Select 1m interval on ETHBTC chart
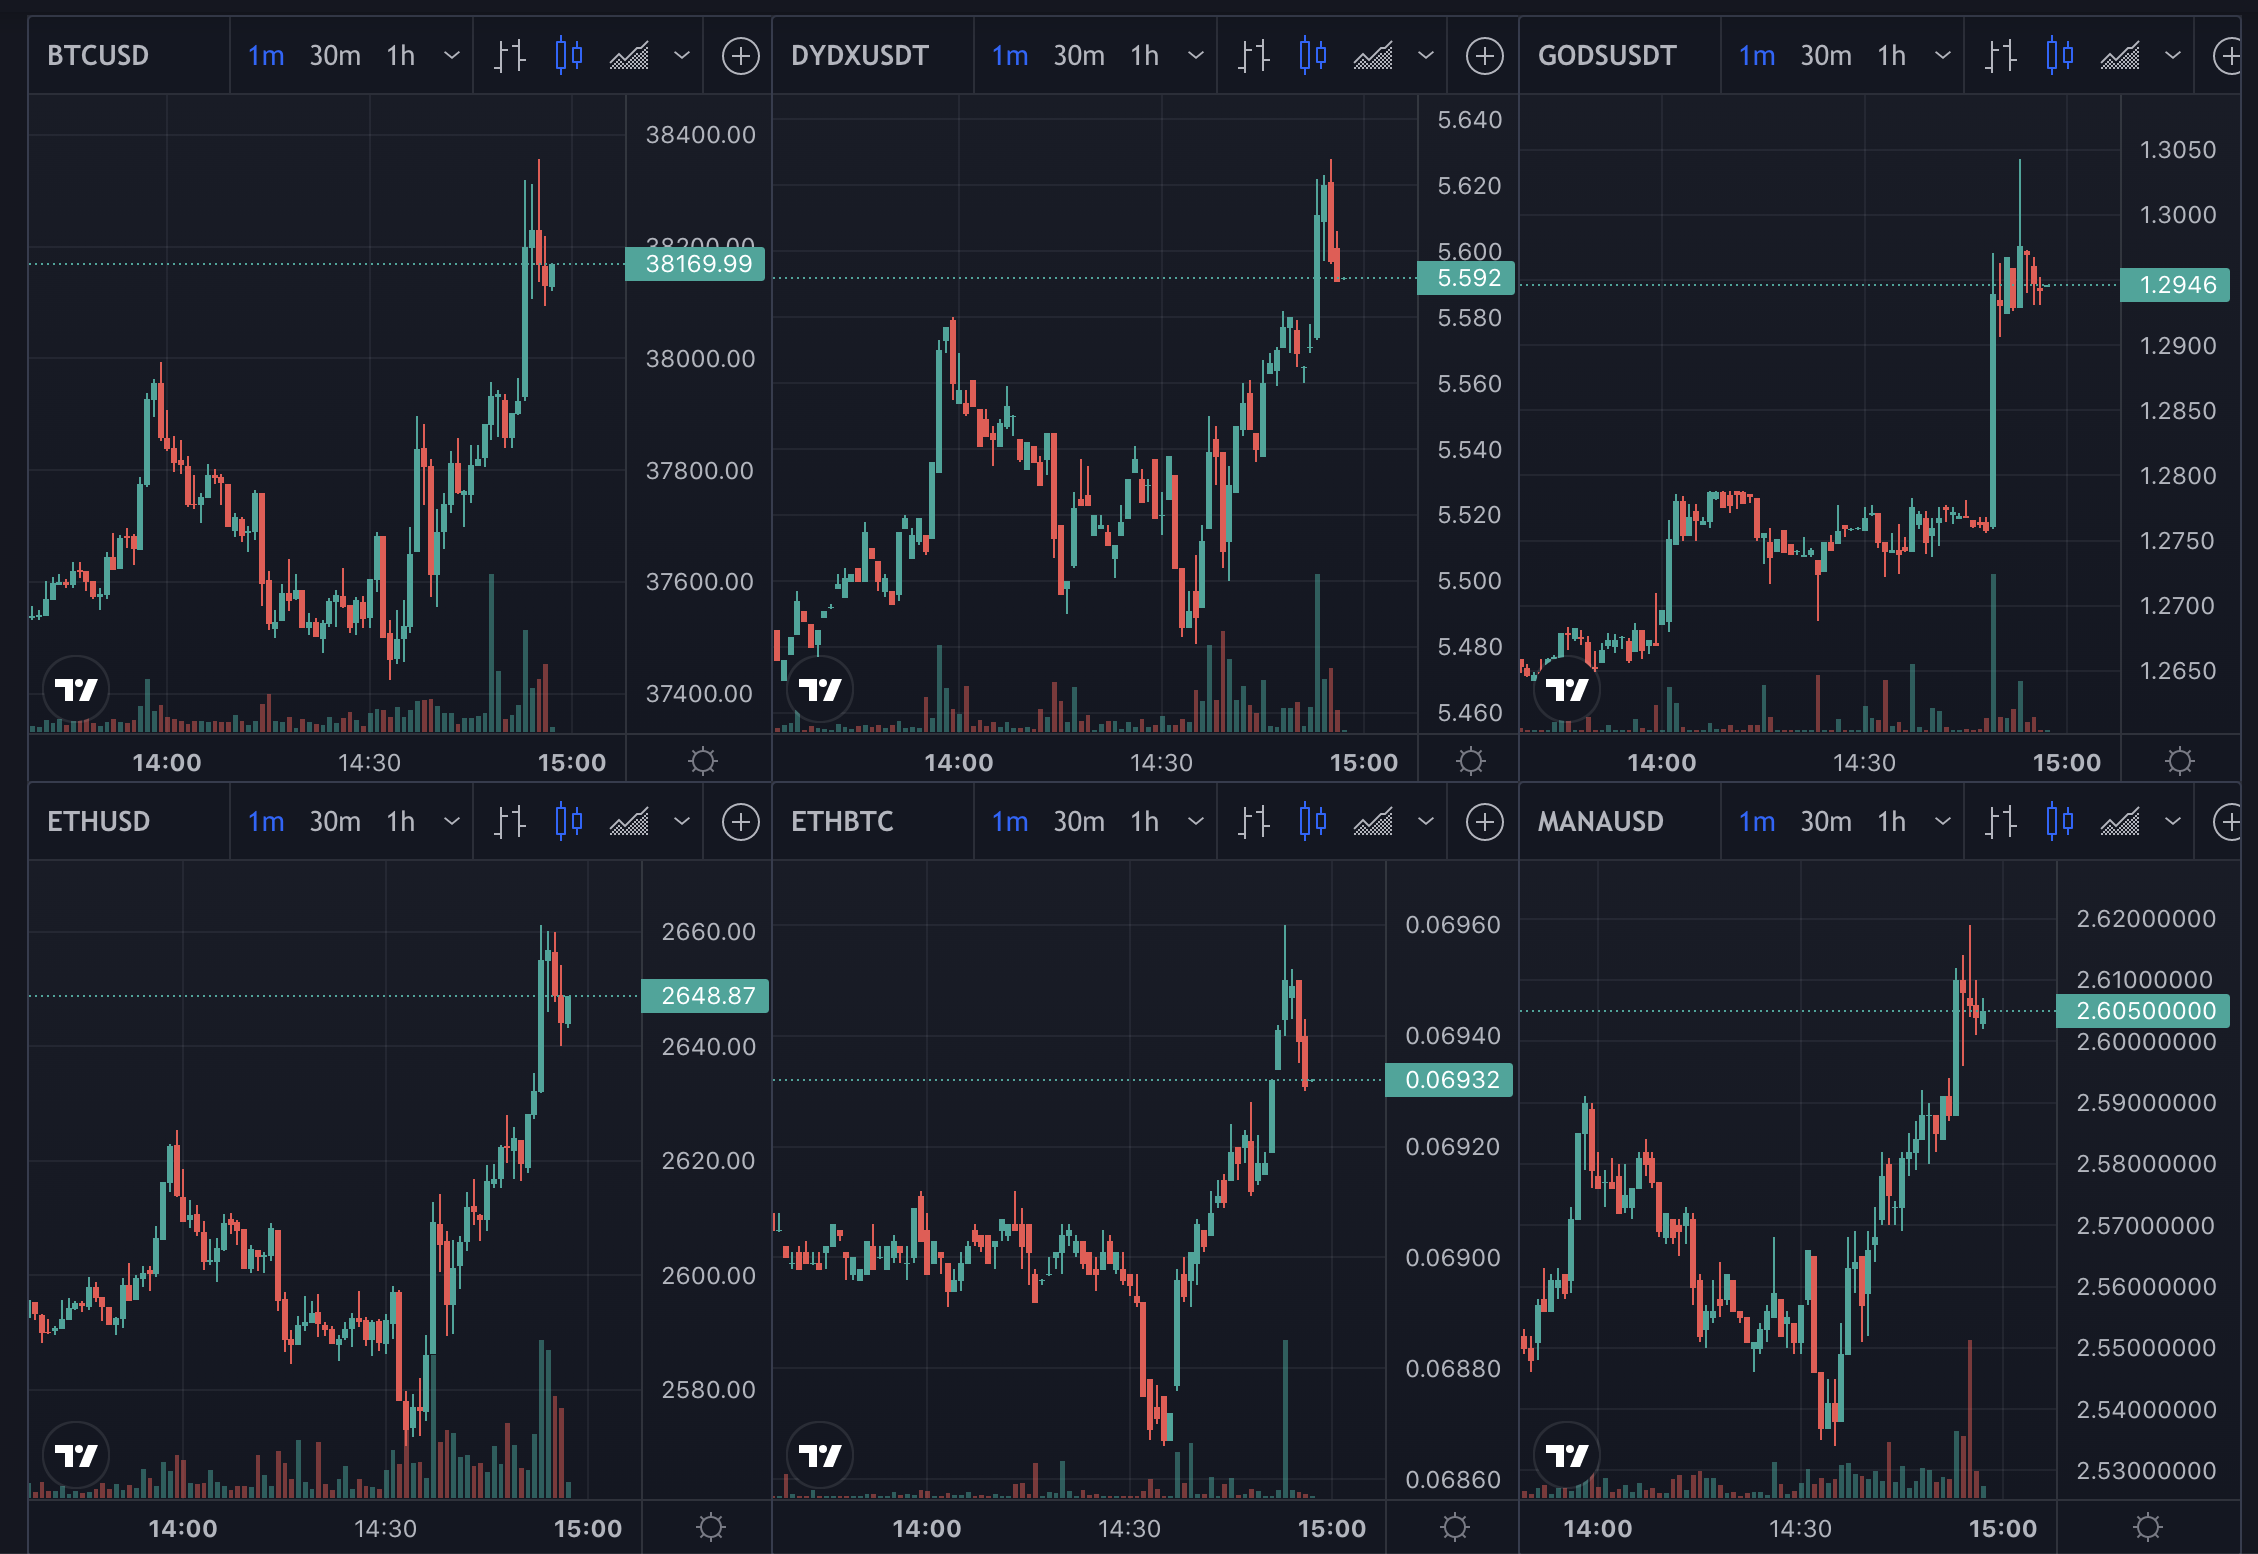 (1010, 822)
